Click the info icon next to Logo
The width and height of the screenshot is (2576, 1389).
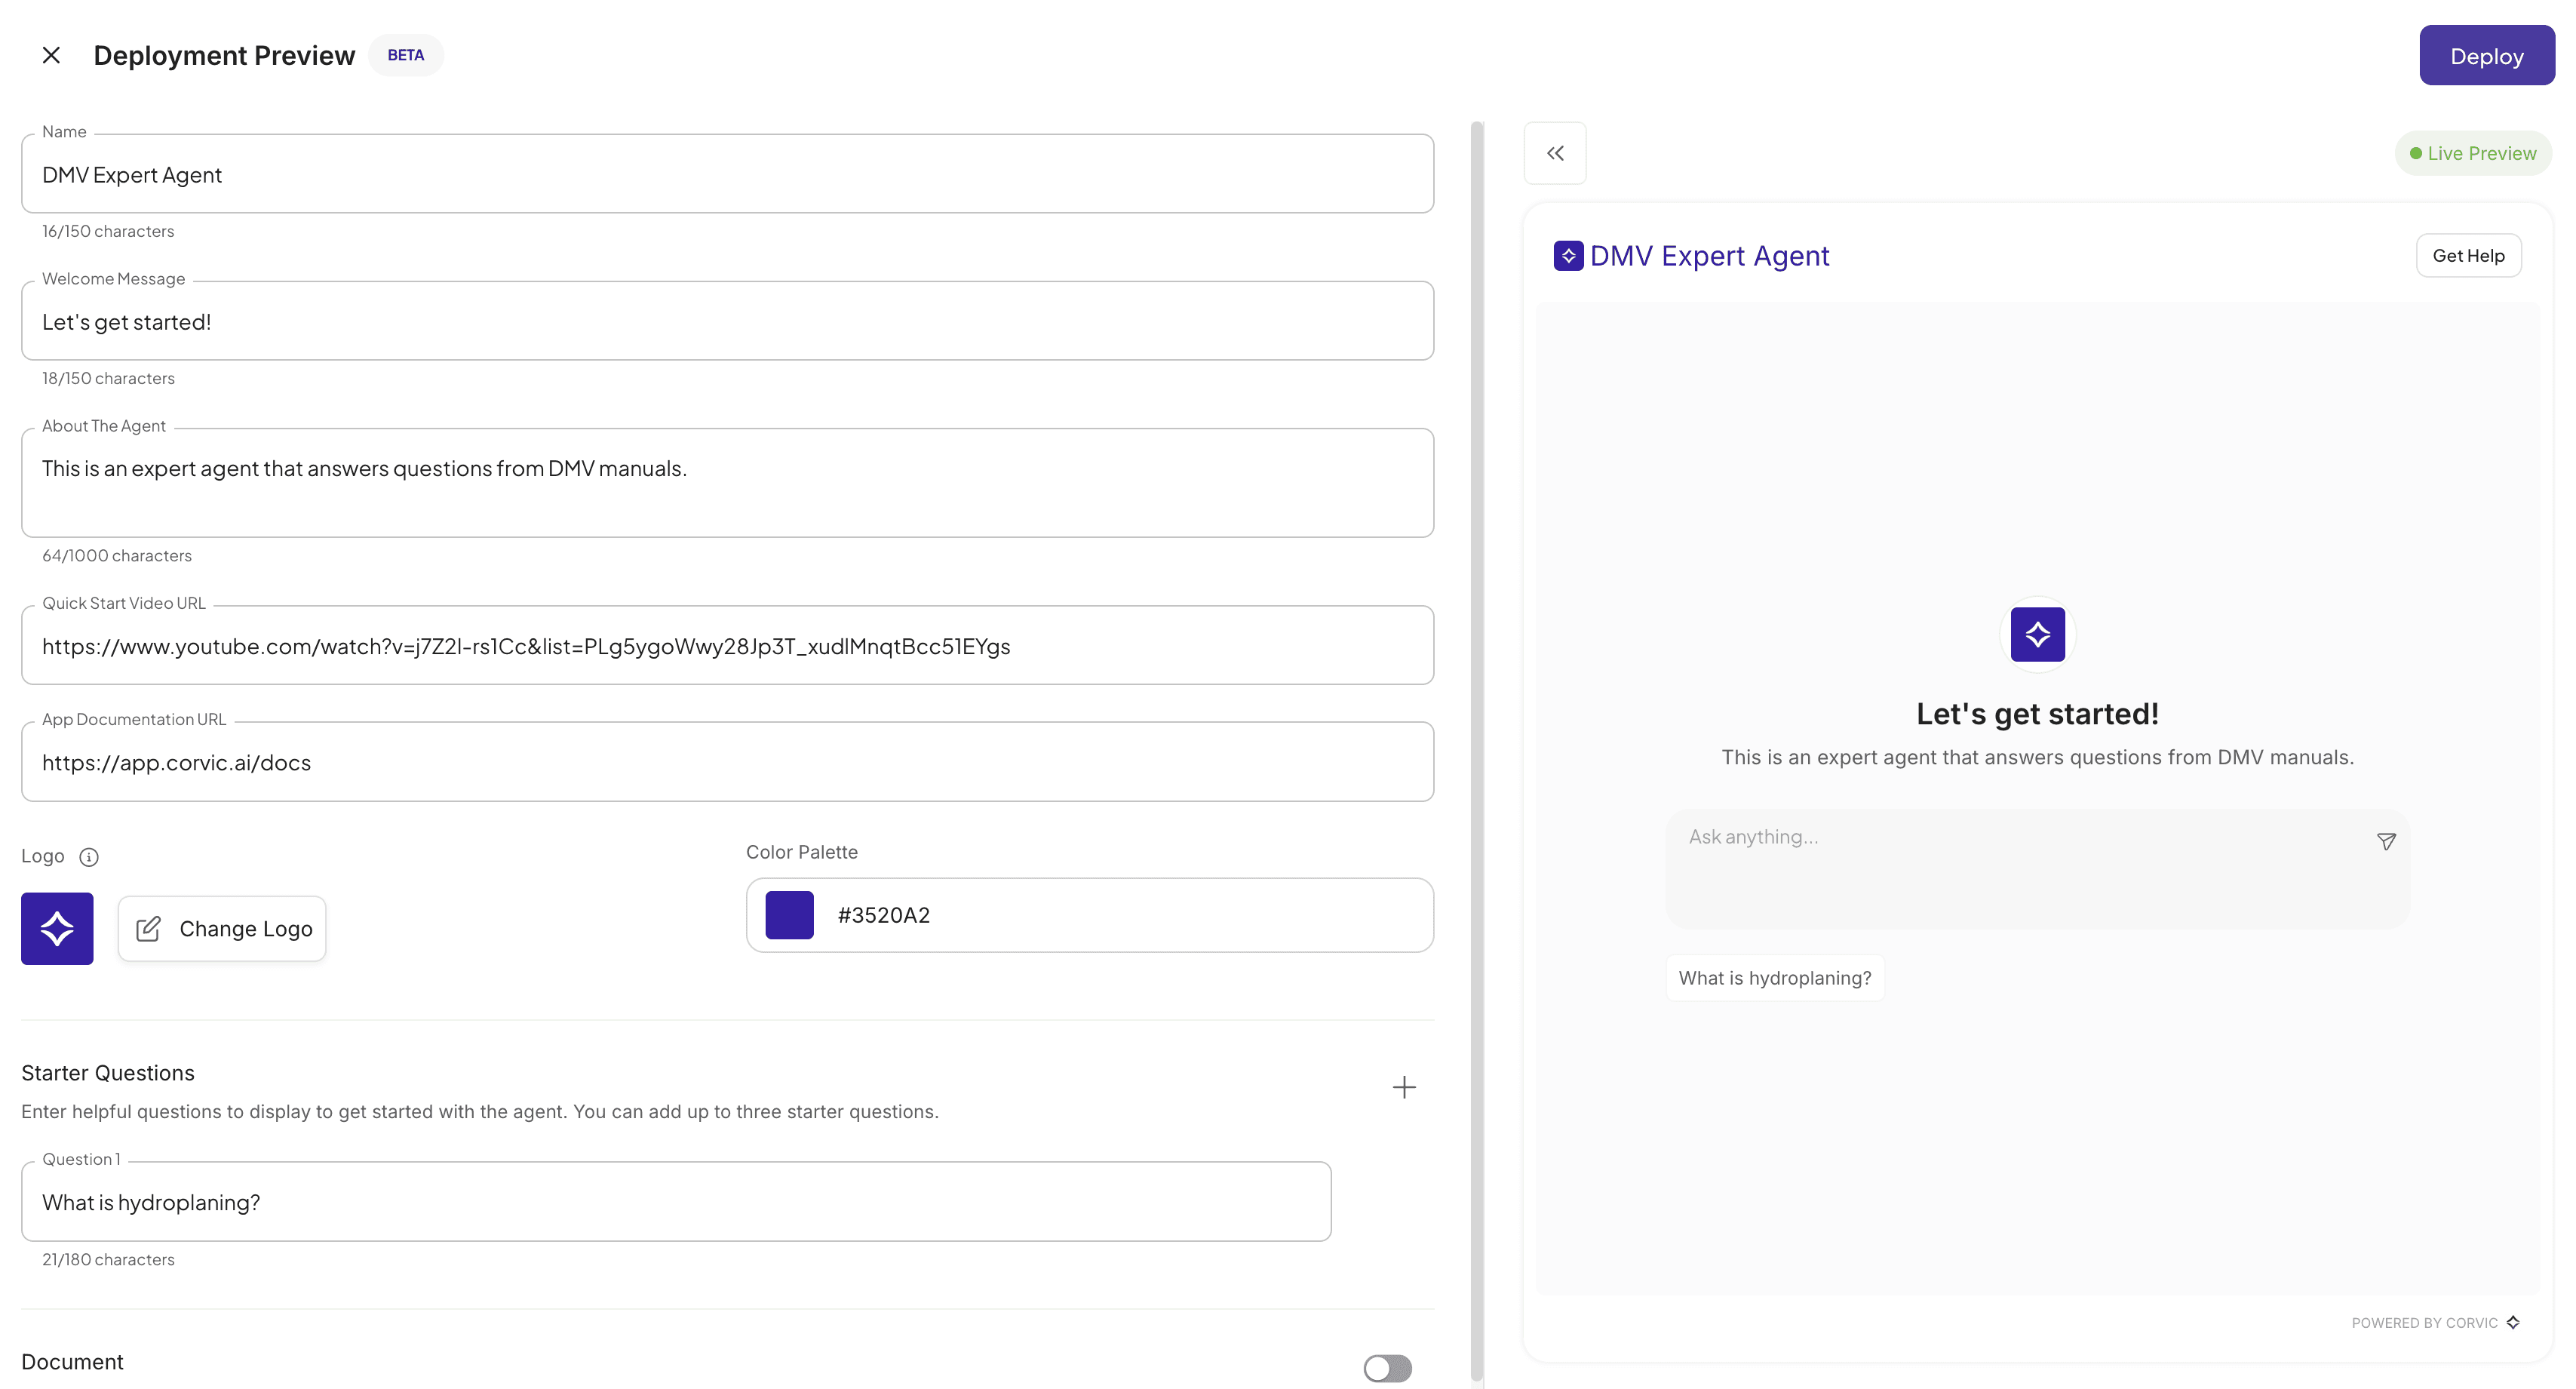(x=89, y=857)
